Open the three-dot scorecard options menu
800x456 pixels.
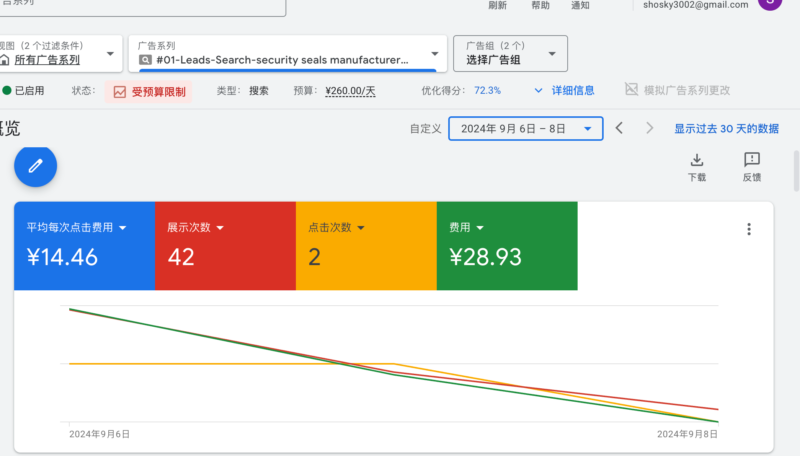pos(748,229)
